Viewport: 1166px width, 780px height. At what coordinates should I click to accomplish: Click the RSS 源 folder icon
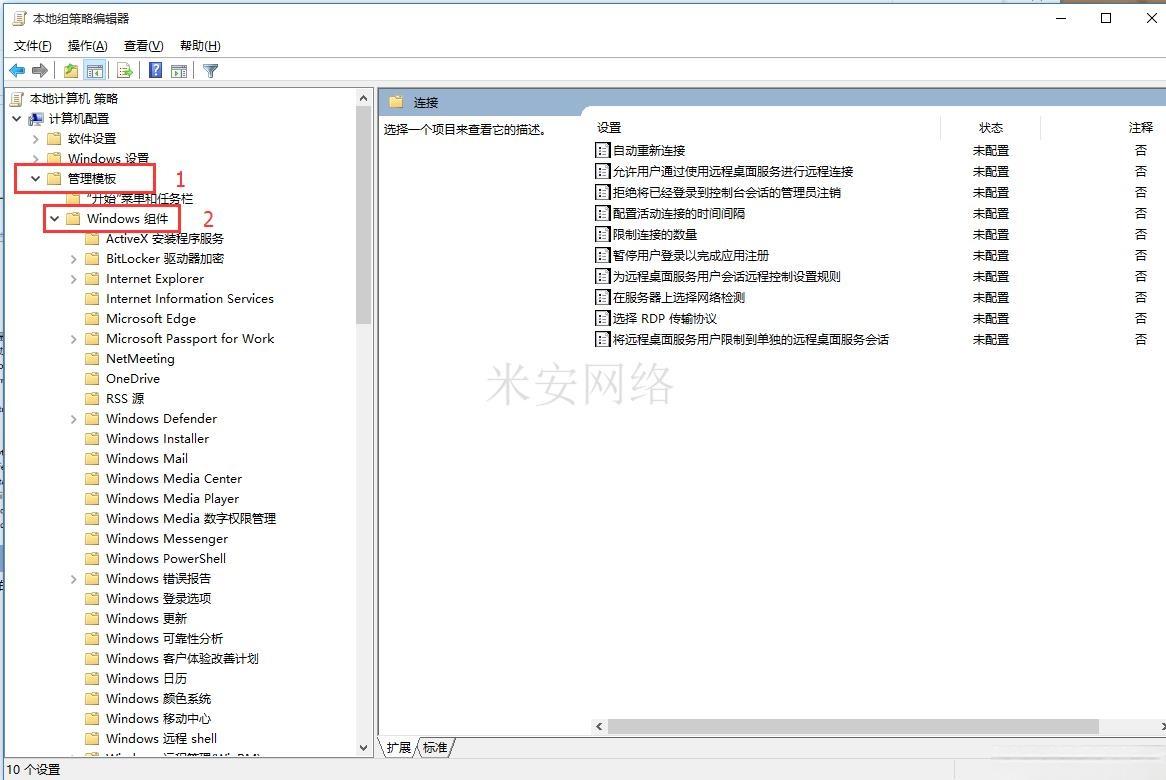coord(92,399)
